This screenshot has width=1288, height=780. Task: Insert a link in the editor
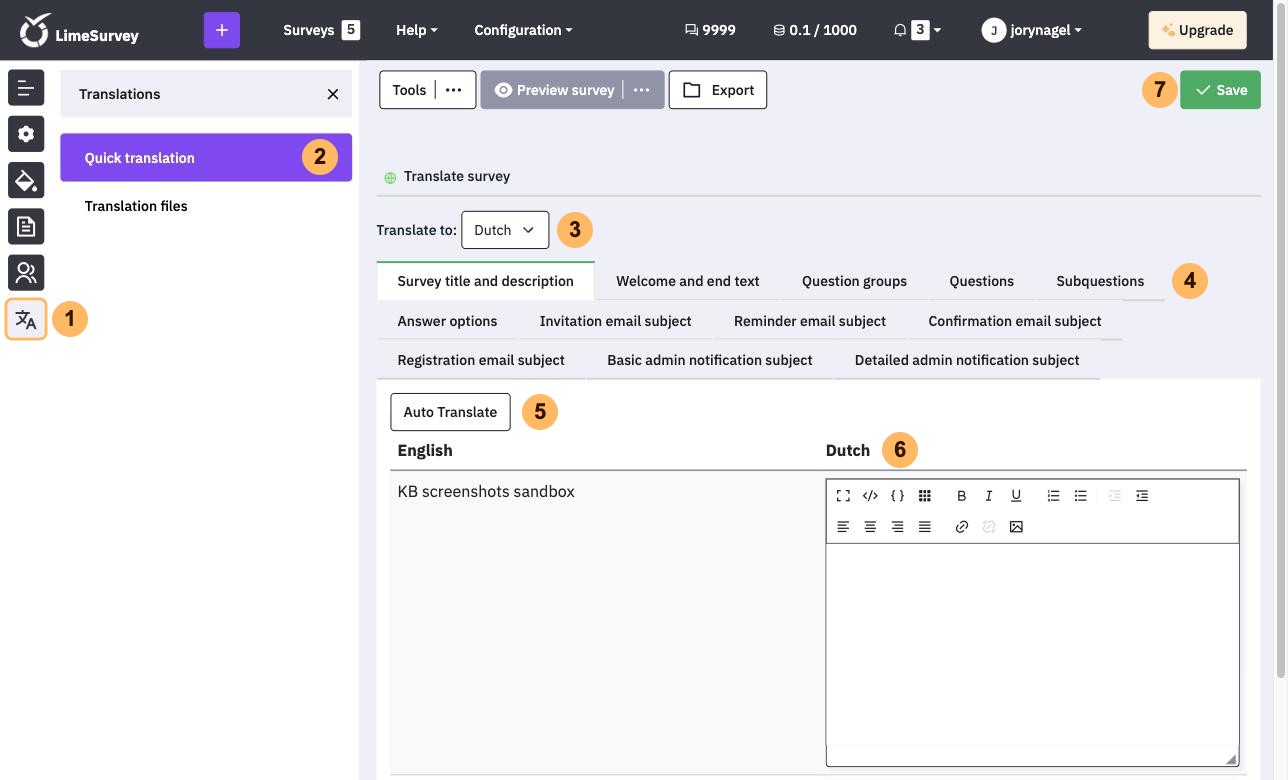(x=962, y=527)
